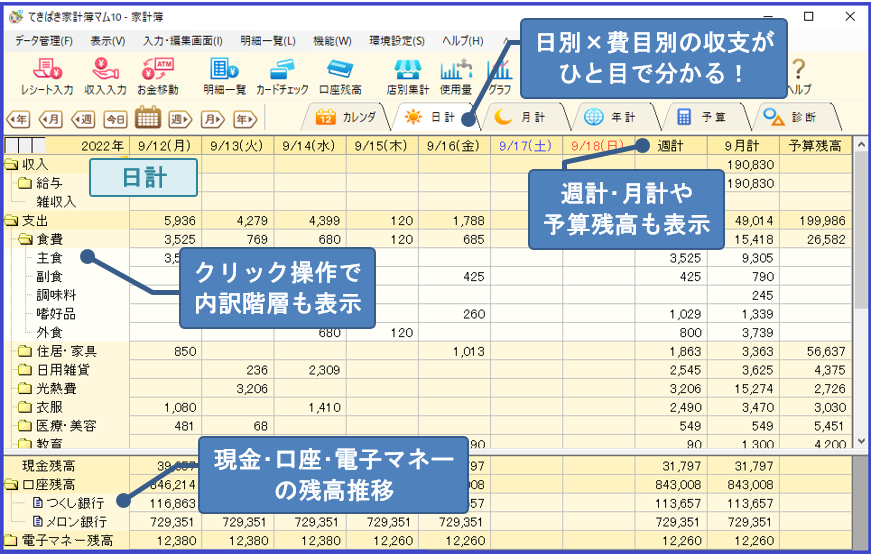873x554 pixels.
Task: Click the vertical scrollbar down arrow
Action: tap(861, 440)
